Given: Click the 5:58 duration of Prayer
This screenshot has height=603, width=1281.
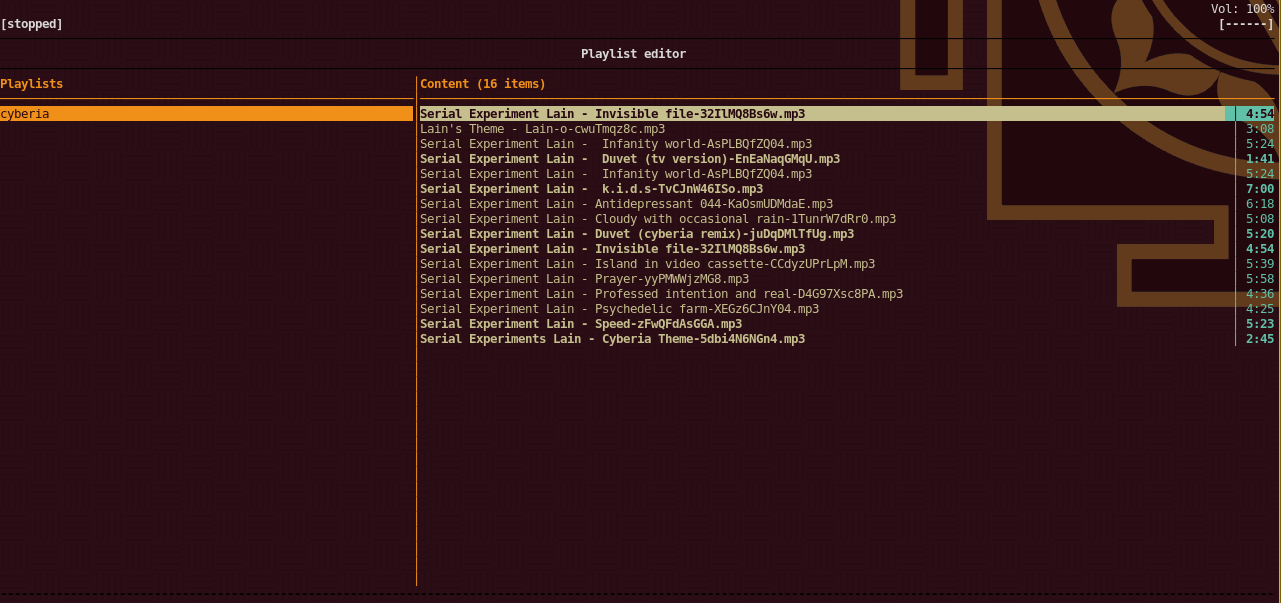Looking at the screenshot, I should tap(1260, 279).
